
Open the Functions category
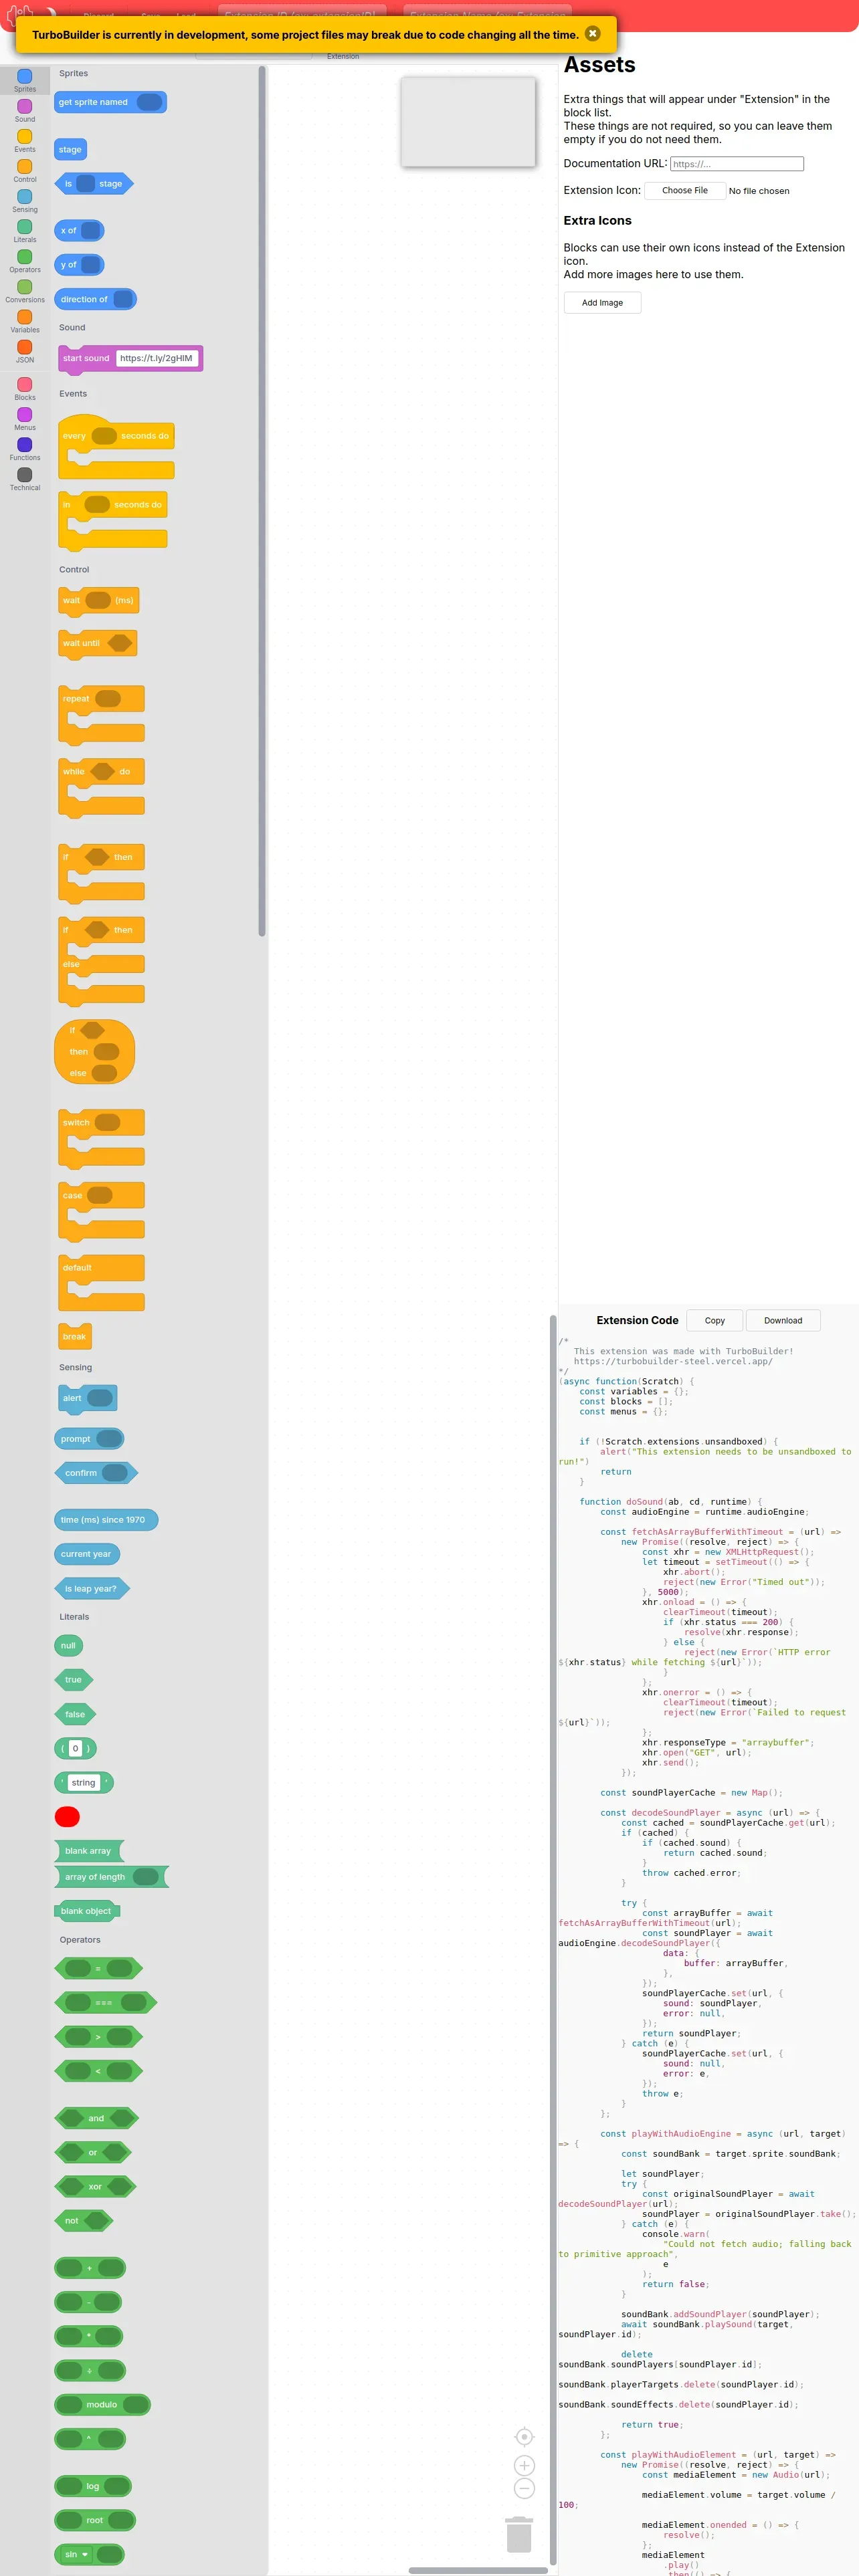tap(25, 448)
